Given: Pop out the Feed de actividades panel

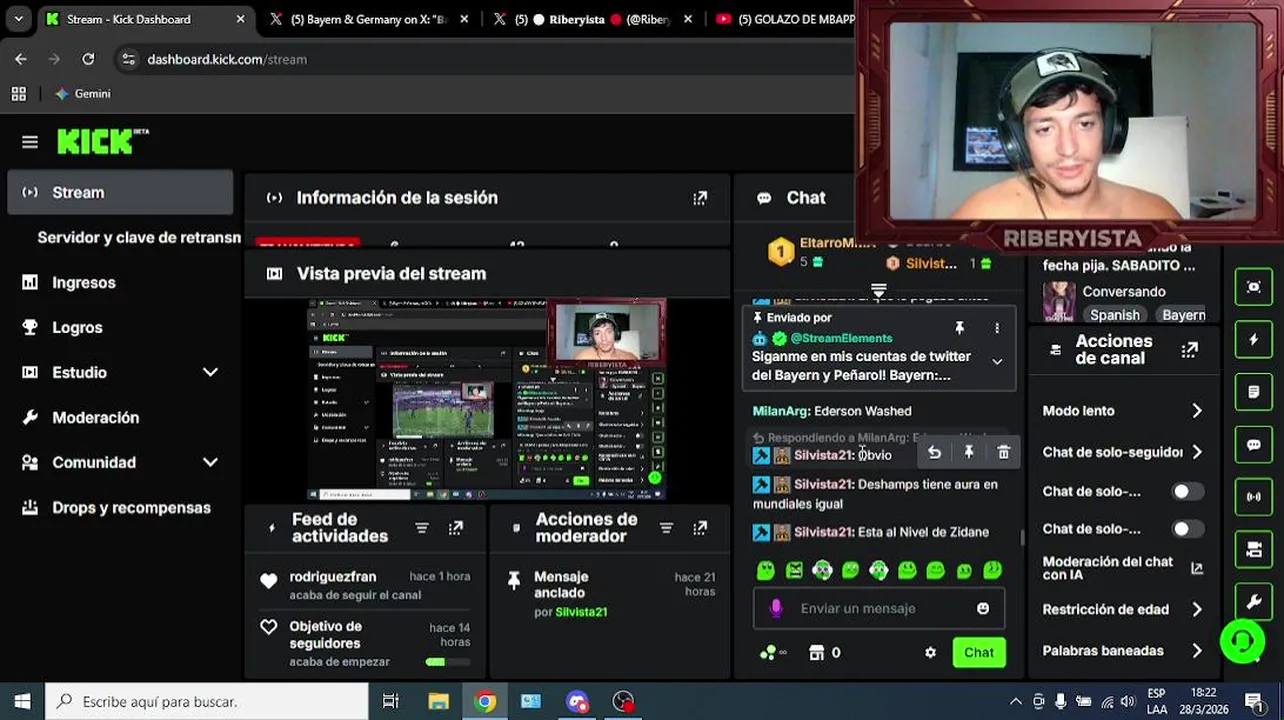Looking at the screenshot, I should (x=456, y=528).
